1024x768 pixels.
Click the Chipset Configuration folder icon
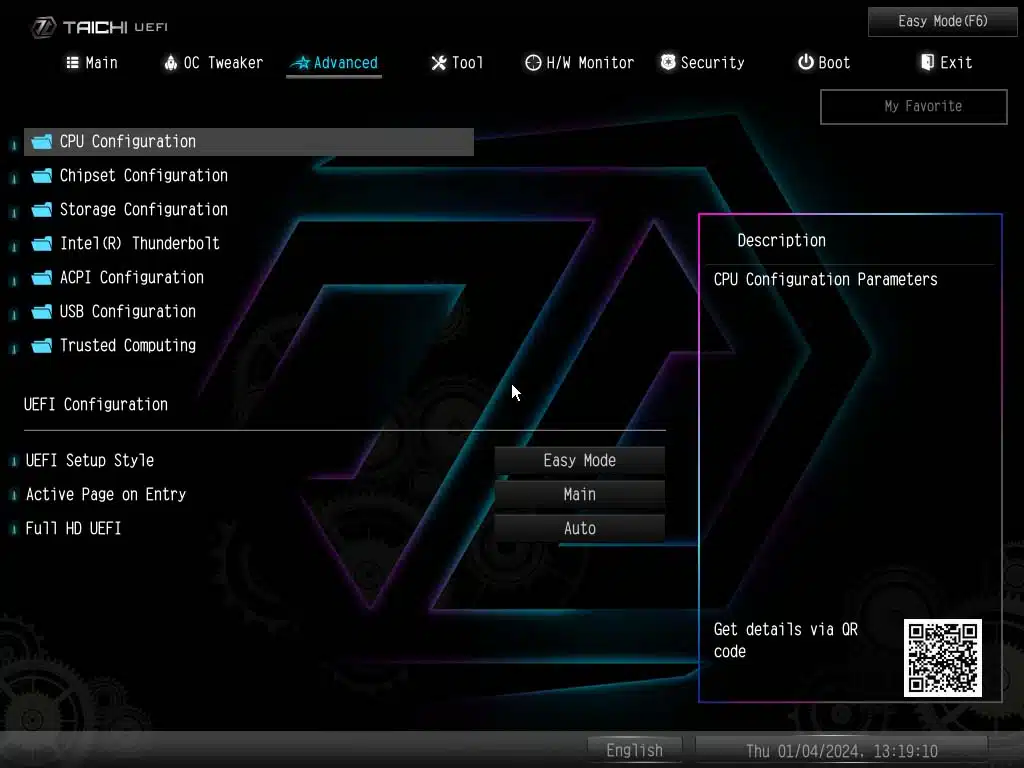pyautogui.click(x=42, y=176)
